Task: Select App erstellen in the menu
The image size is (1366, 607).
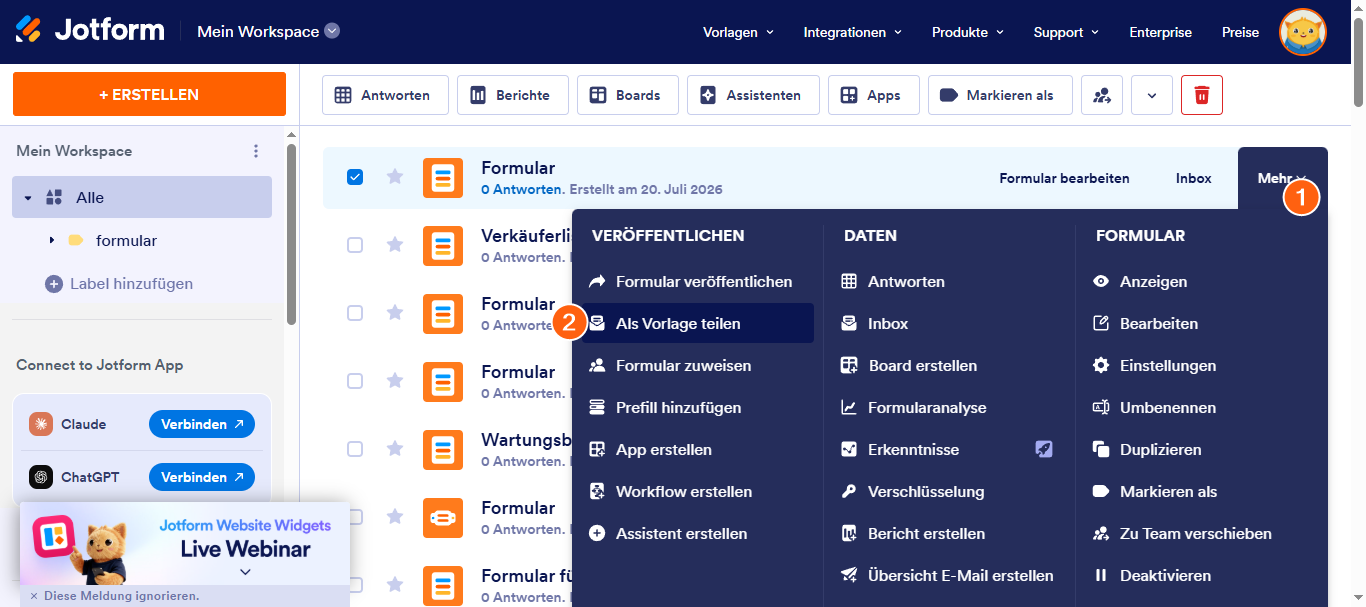Action: 698,450
